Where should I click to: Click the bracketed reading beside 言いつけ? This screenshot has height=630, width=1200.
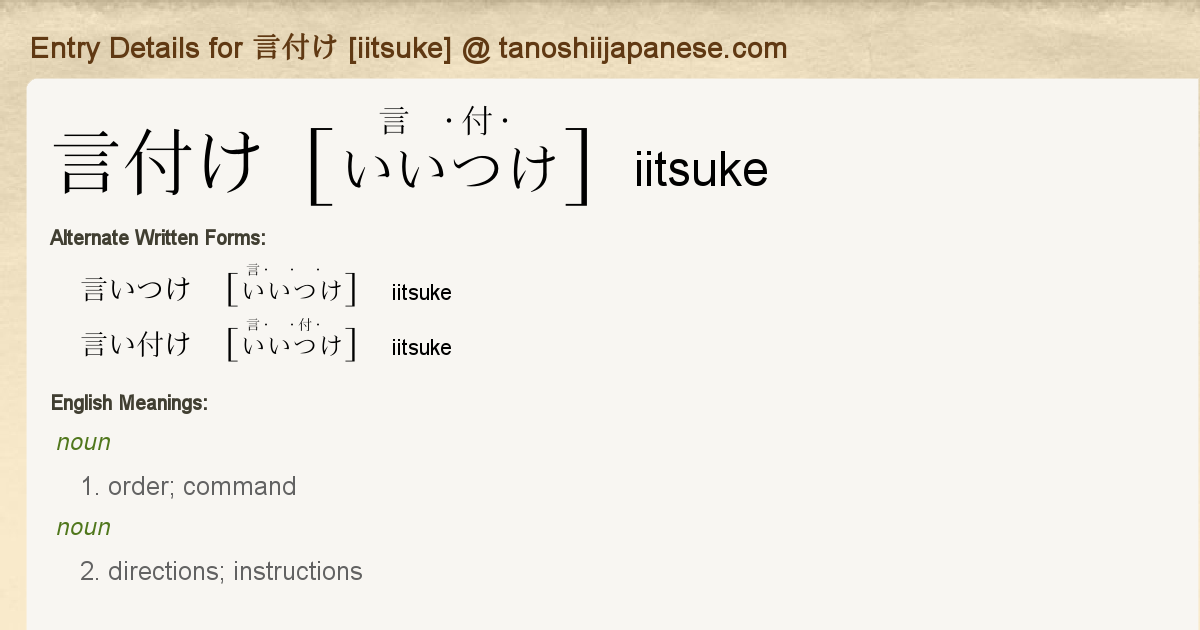pyautogui.click(x=292, y=290)
